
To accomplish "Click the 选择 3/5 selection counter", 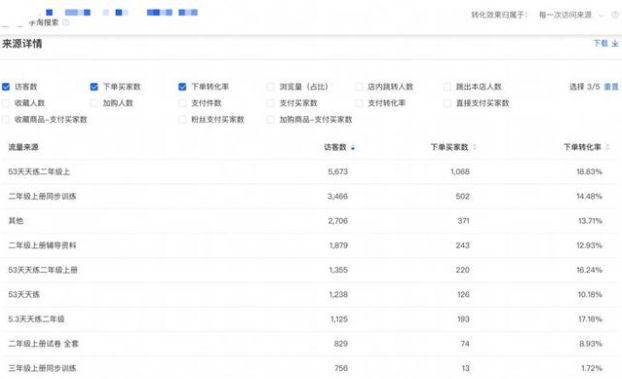I will pyautogui.click(x=585, y=87).
